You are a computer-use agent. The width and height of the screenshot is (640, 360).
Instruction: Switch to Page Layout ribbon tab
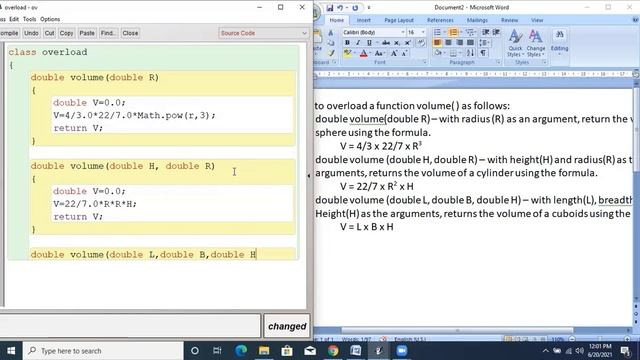pyautogui.click(x=399, y=20)
